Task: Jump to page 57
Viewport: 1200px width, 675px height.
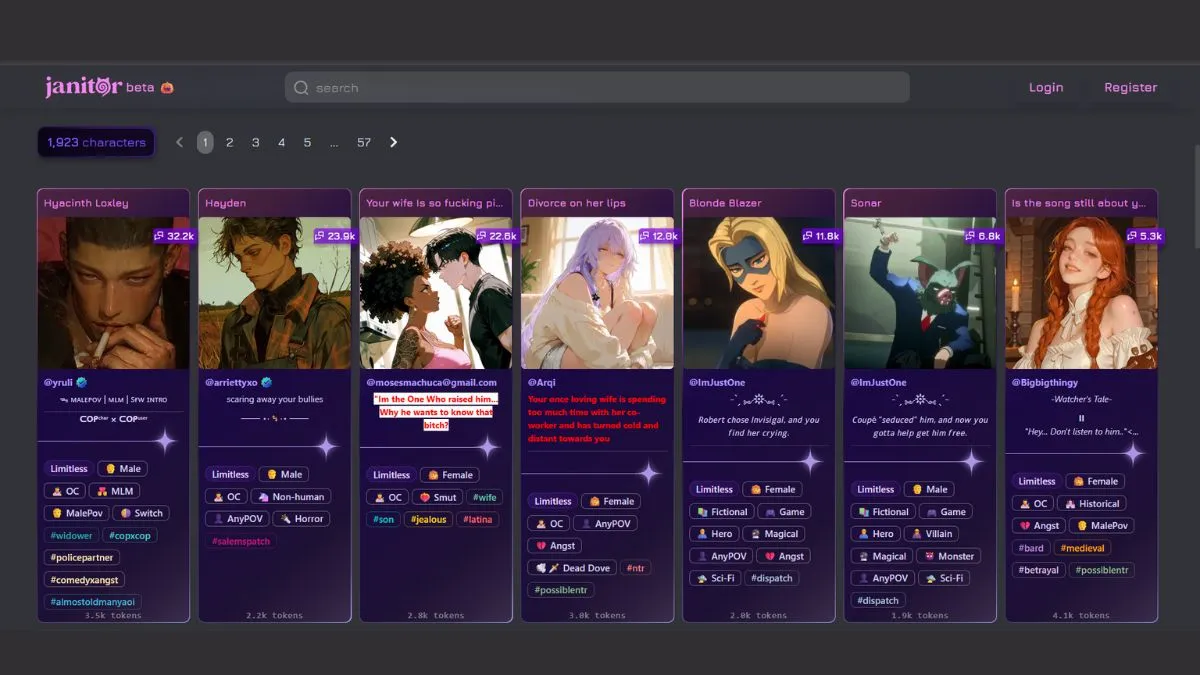Action: (364, 142)
